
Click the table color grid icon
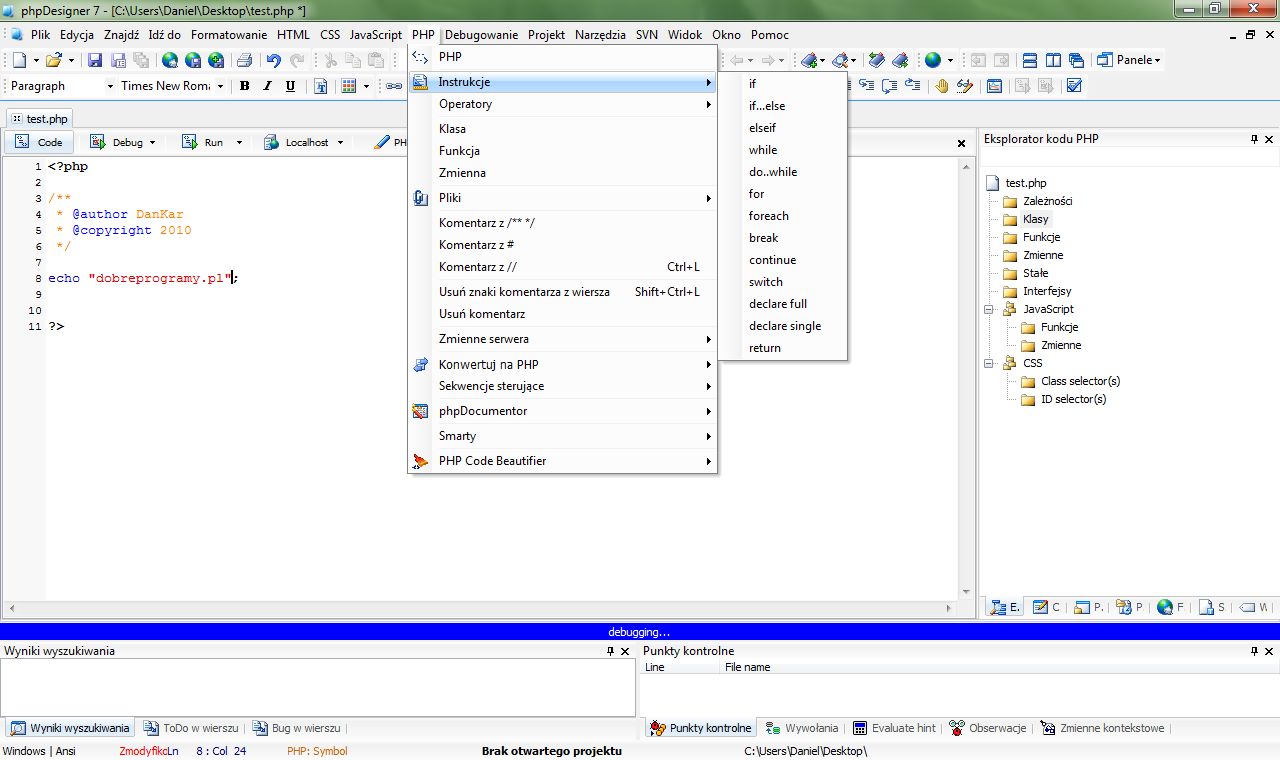point(349,86)
